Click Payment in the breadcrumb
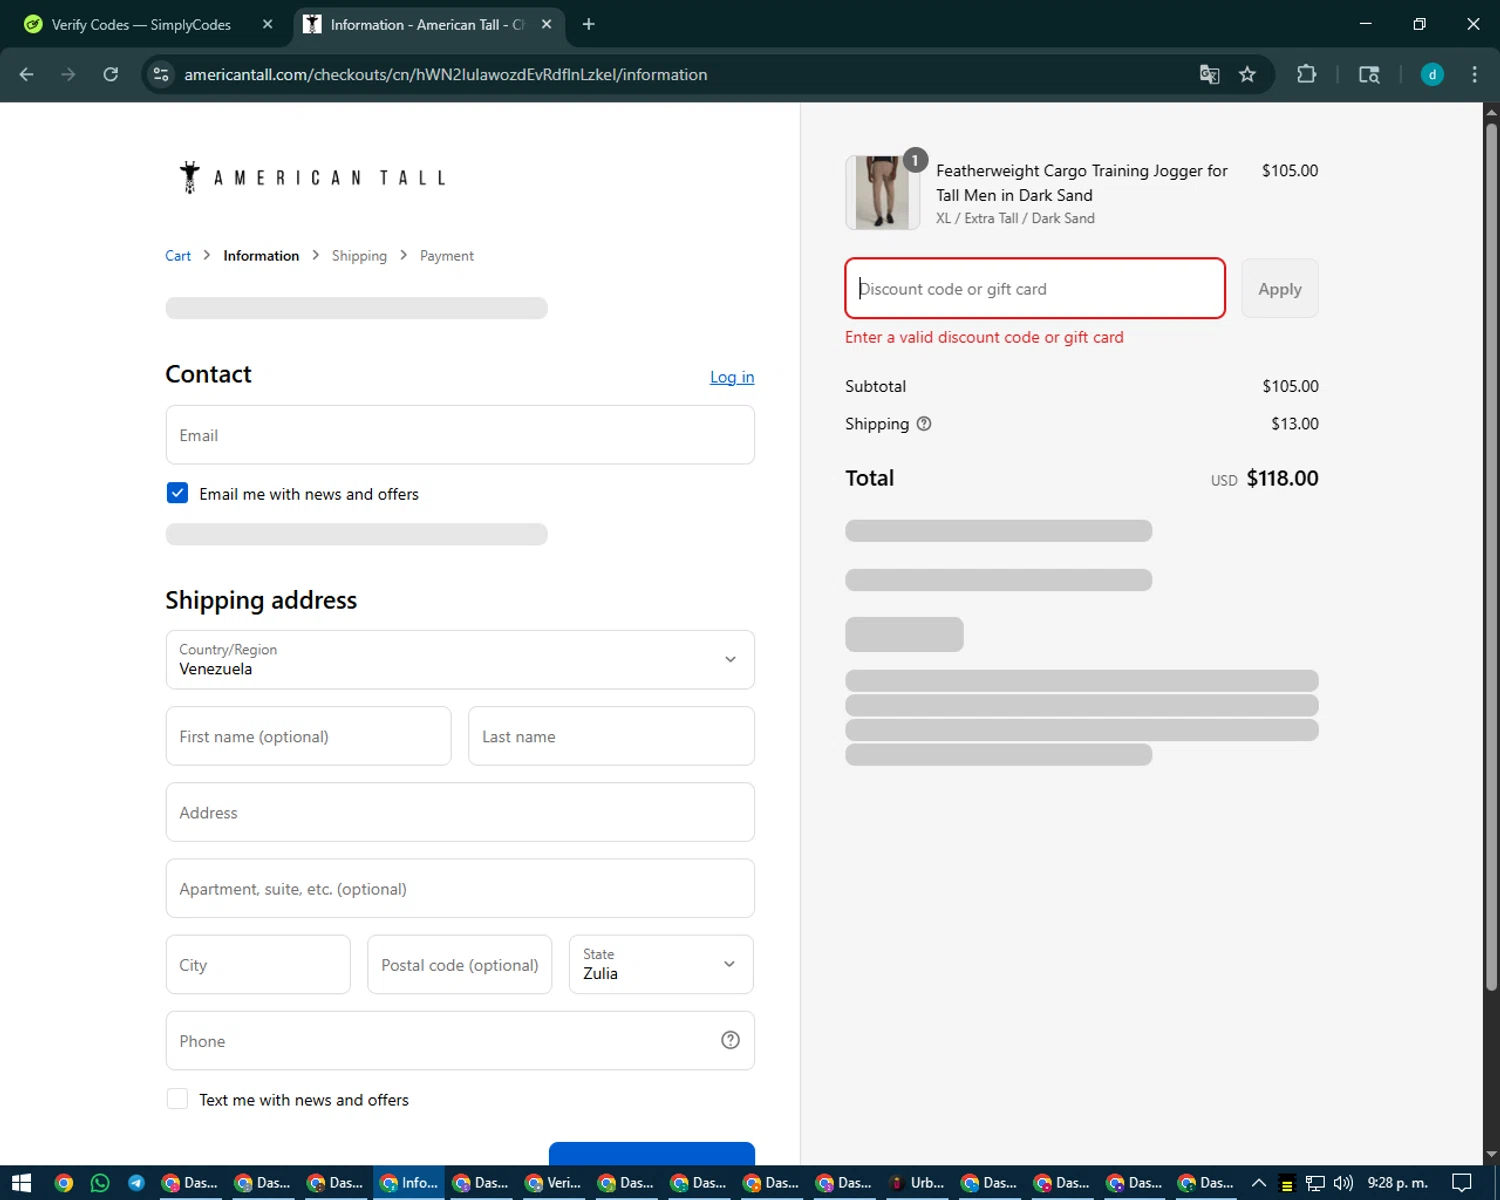 click(447, 256)
